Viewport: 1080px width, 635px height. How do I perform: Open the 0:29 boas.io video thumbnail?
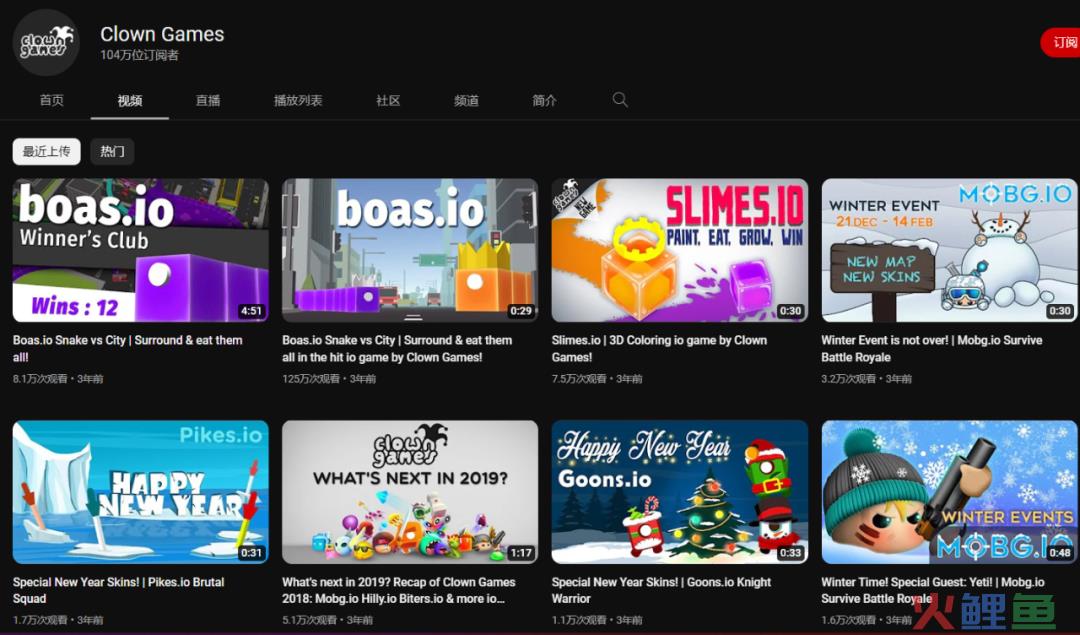[x=410, y=250]
